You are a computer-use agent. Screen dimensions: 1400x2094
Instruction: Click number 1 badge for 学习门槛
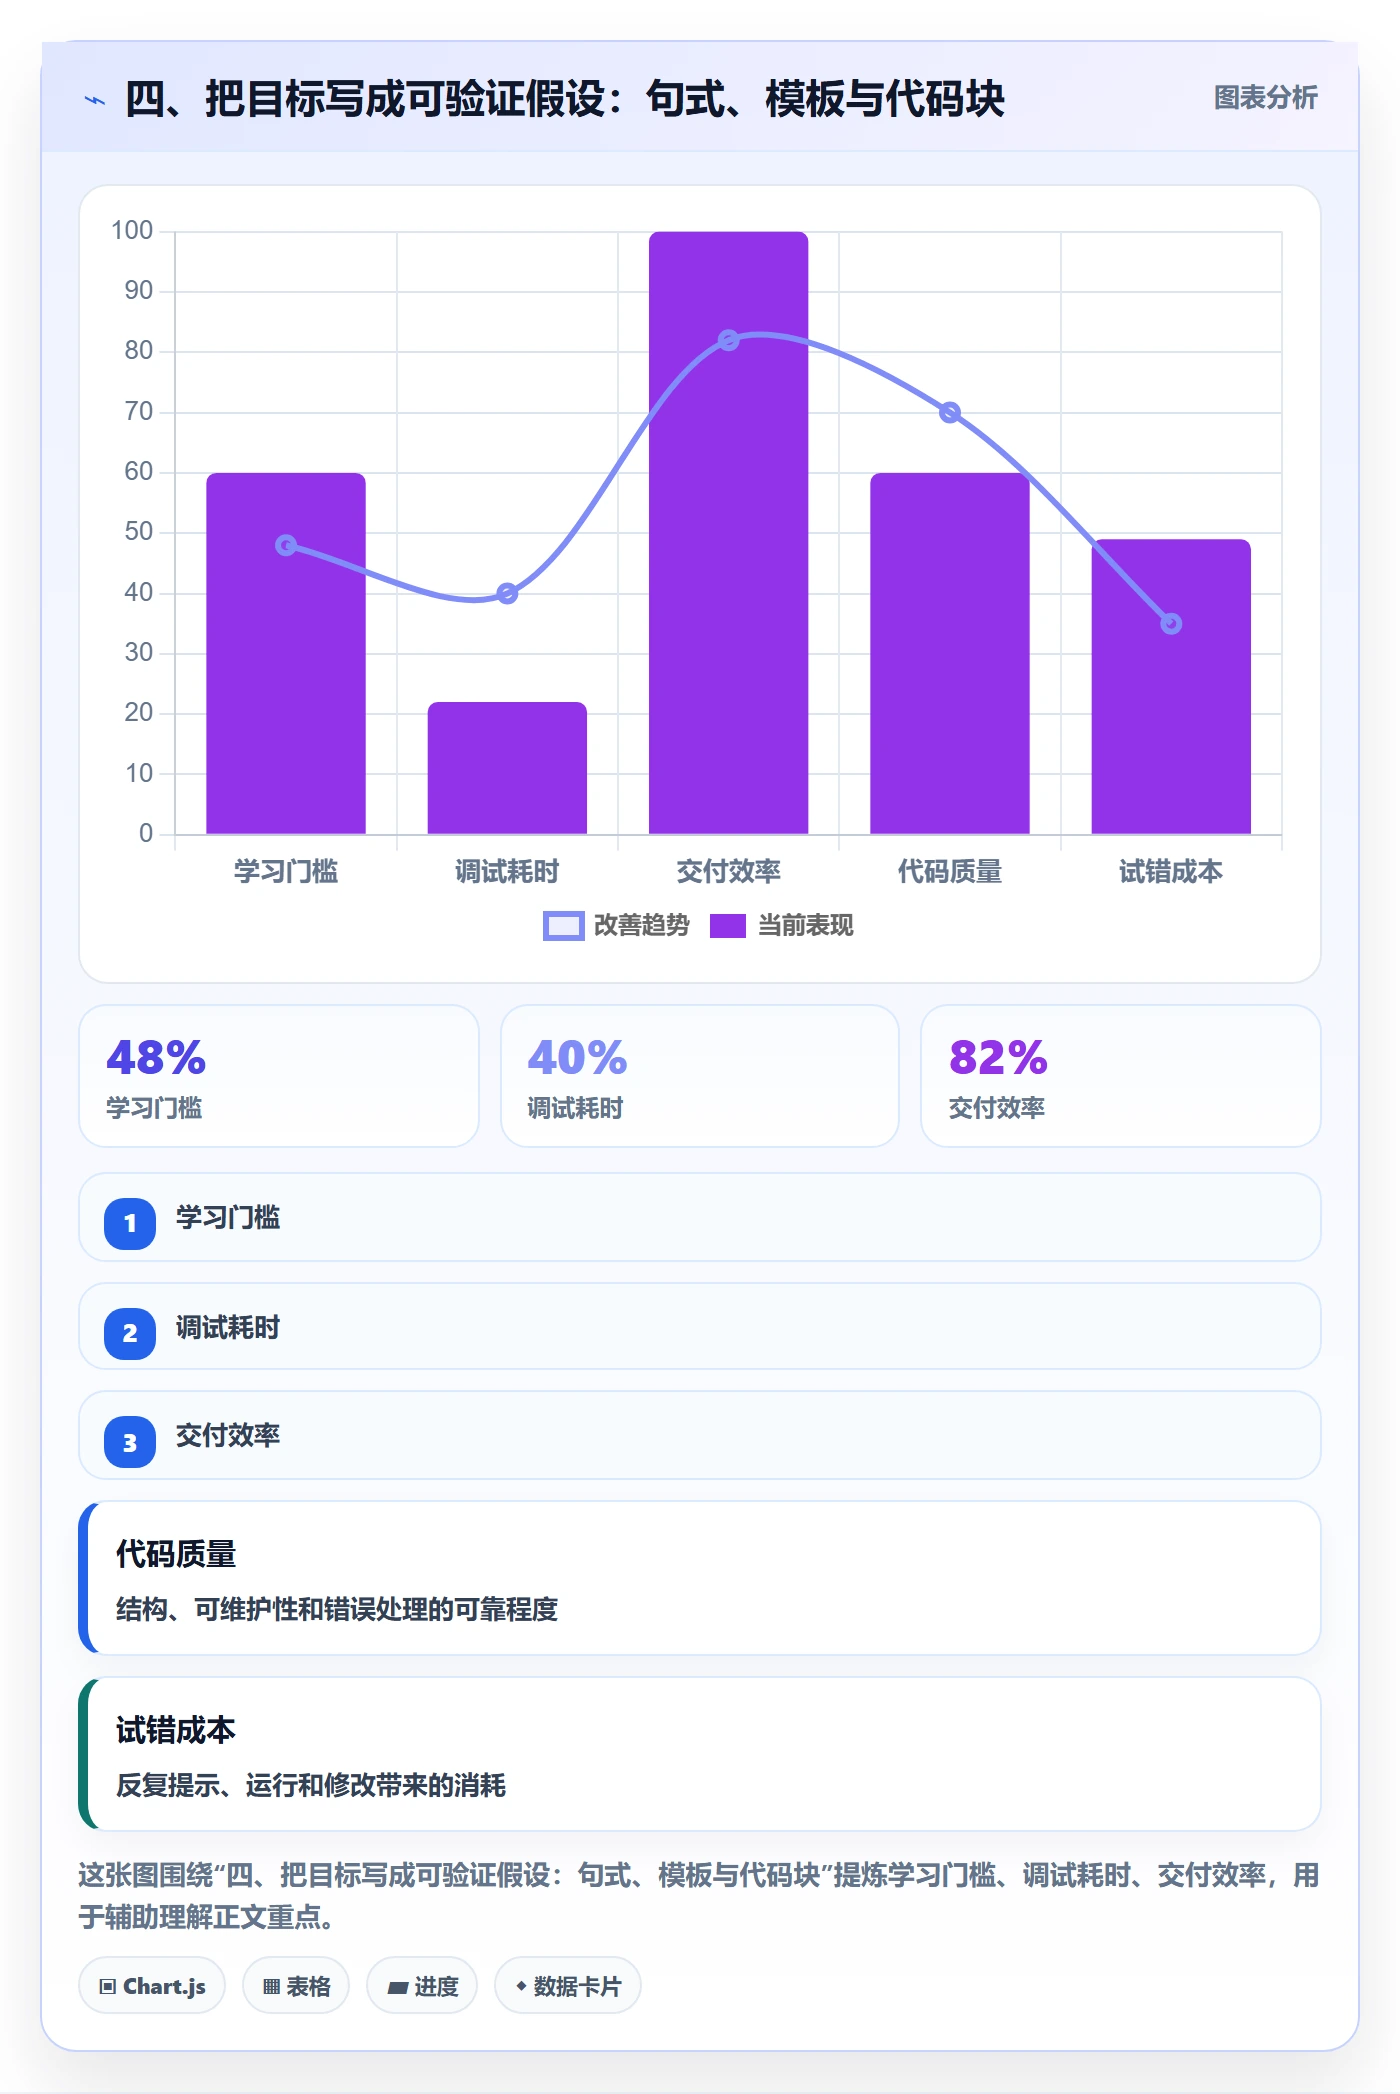(130, 1223)
